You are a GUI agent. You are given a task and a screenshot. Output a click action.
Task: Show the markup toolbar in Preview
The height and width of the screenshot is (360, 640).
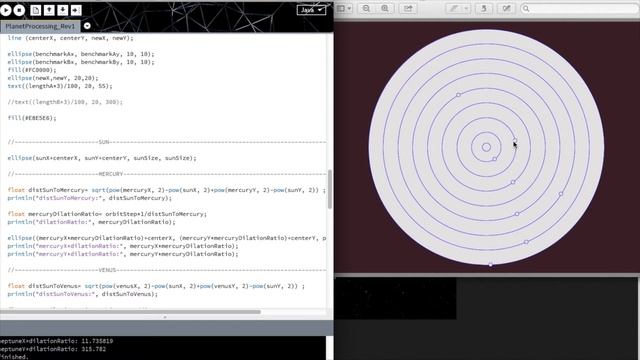506,8
